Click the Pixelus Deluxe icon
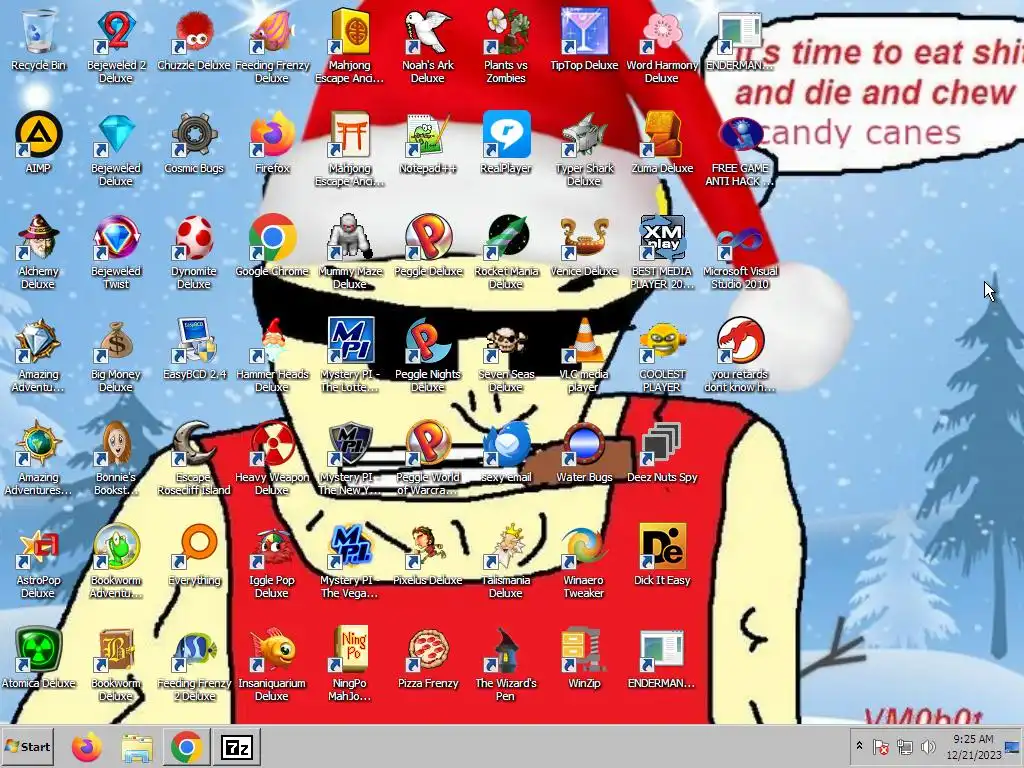This screenshot has height=768, width=1024. pos(428,556)
